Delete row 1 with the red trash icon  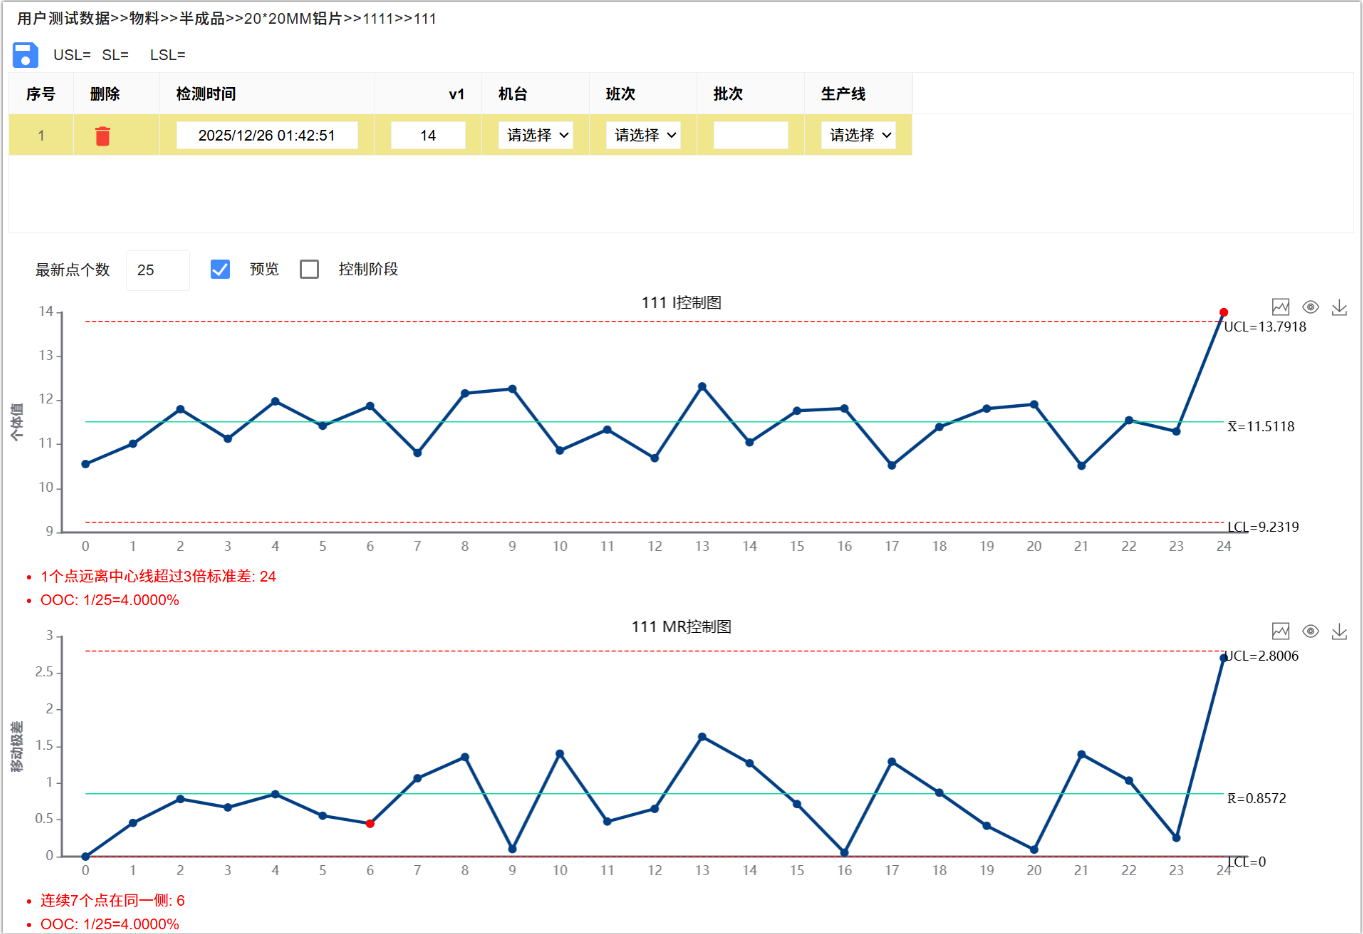102,136
